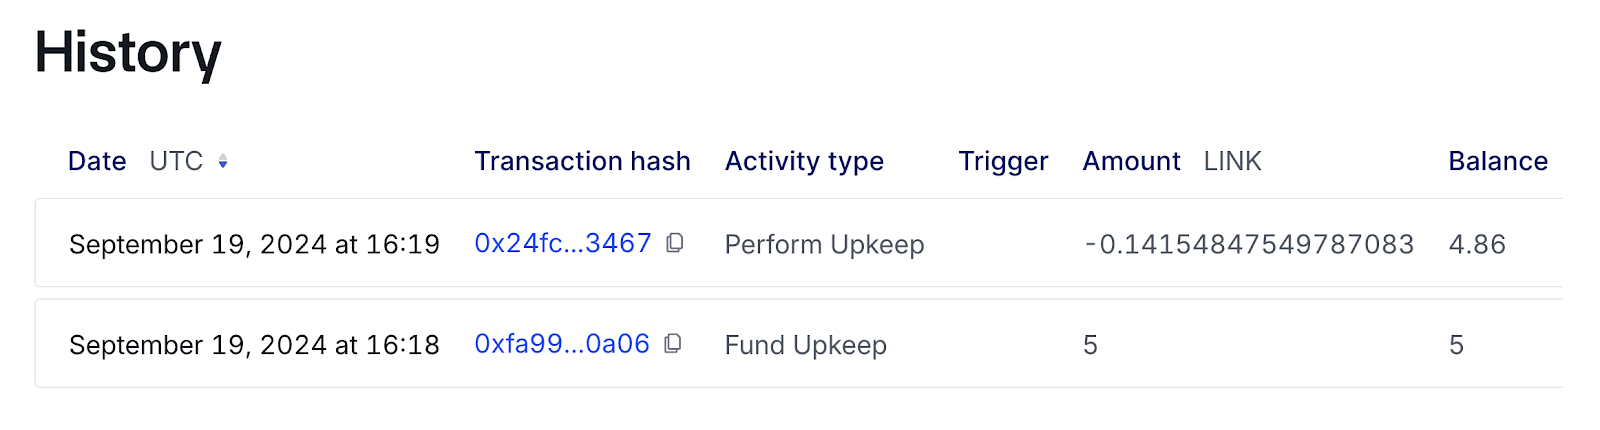This screenshot has width=1600, height=430.
Task: Click the Transaction hash column header
Action: click(582, 161)
